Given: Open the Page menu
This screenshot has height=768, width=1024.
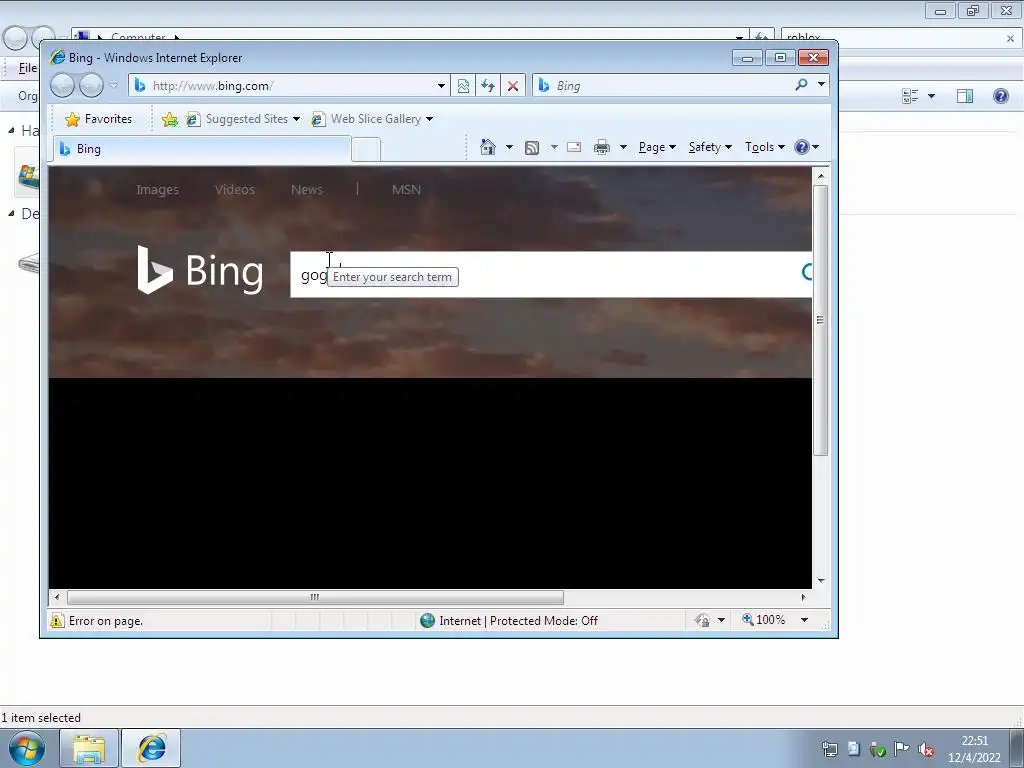Looking at the screenshot, I should [x=657, y=147].
